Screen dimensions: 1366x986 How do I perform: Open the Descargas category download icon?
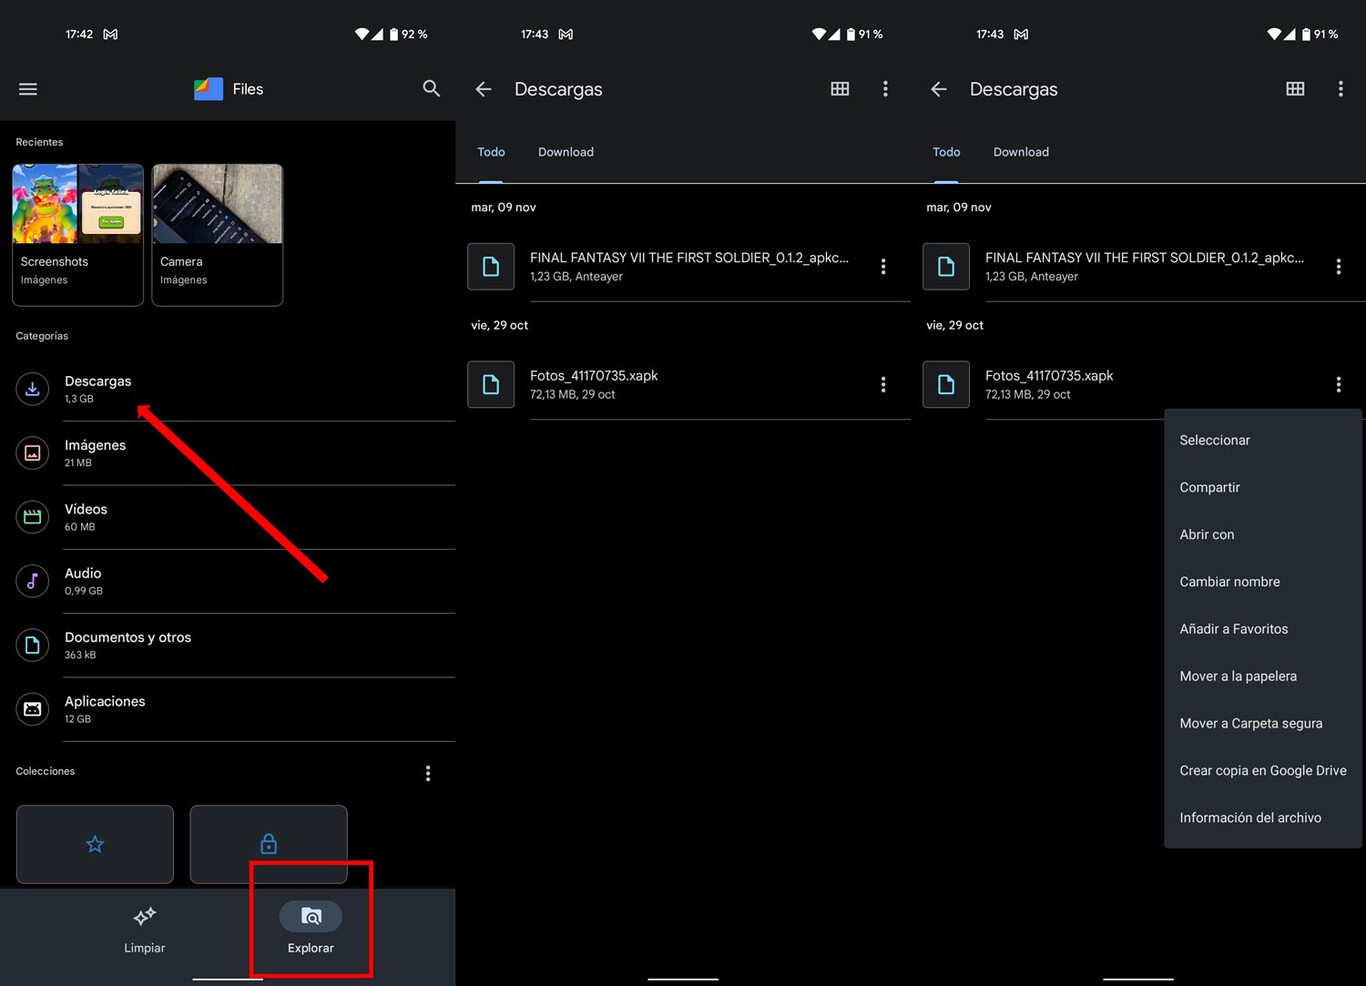coord(32,389)
